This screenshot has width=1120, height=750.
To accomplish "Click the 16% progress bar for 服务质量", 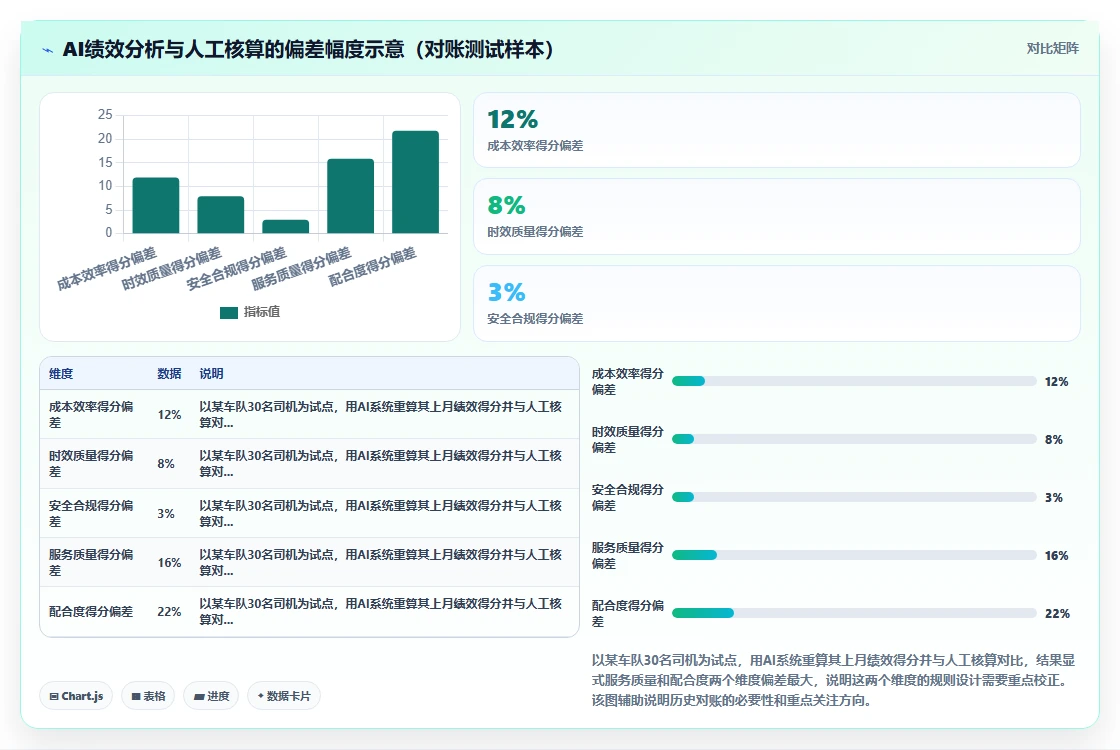I will coord(854,555).
